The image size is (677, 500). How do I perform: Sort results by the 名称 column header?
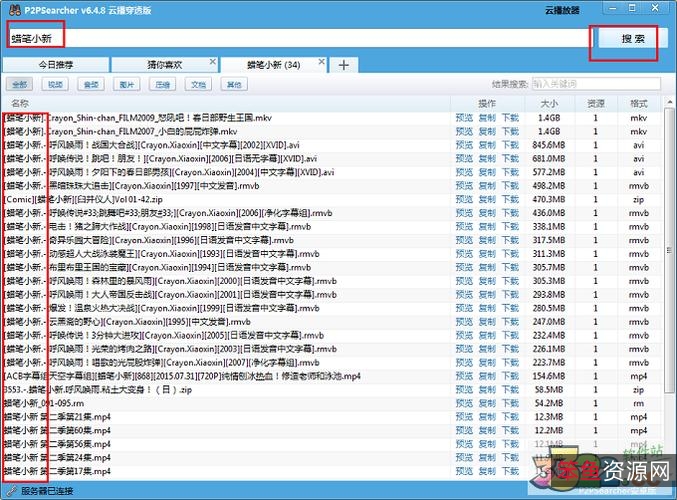20,103
